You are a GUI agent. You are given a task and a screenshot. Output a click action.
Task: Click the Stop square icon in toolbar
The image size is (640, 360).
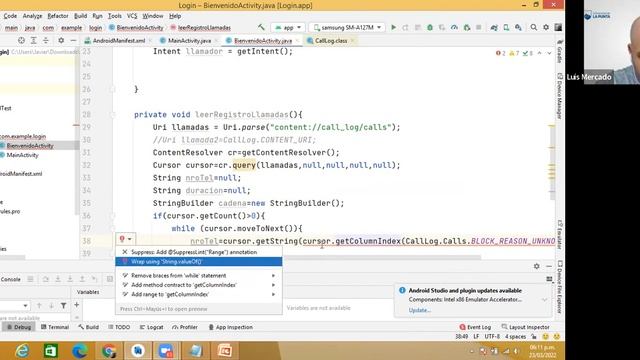click(479, 27)
